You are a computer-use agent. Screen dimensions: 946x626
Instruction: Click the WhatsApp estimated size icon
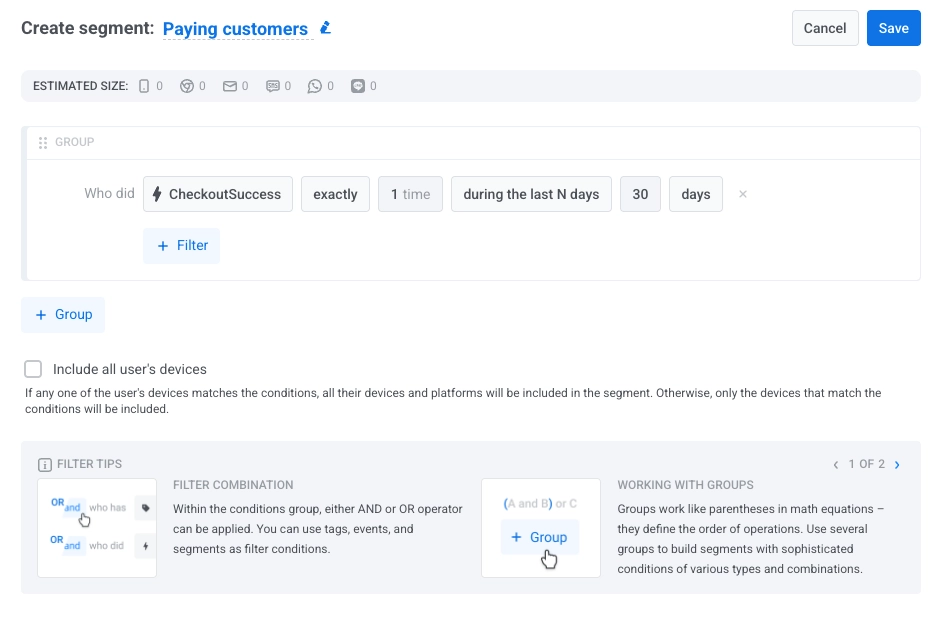(315, 86)
